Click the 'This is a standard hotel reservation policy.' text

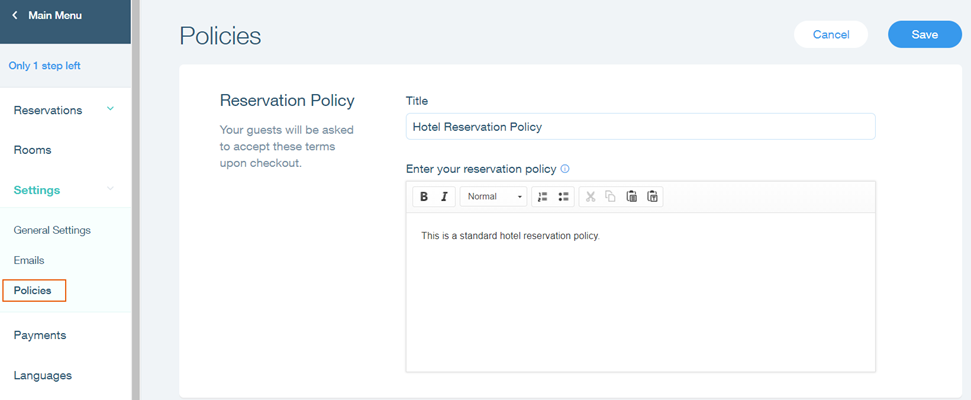click(x=511, y=236)
